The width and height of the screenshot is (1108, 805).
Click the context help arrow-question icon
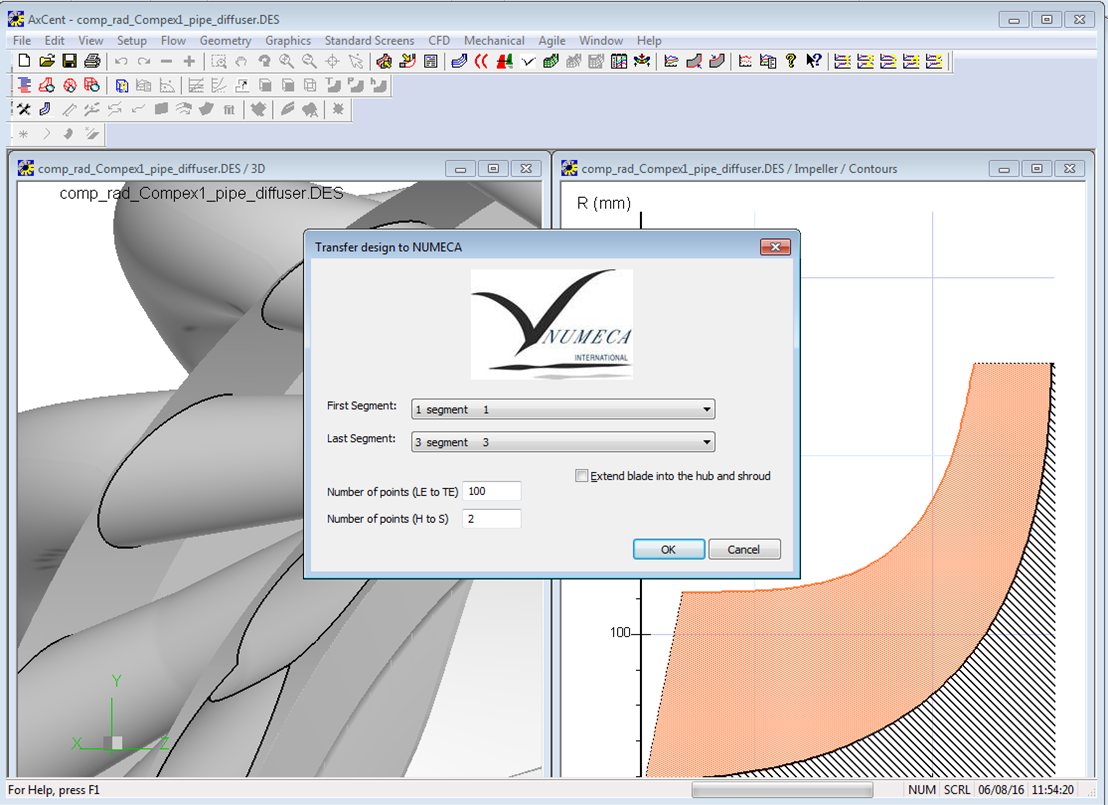tap(814, 62)
